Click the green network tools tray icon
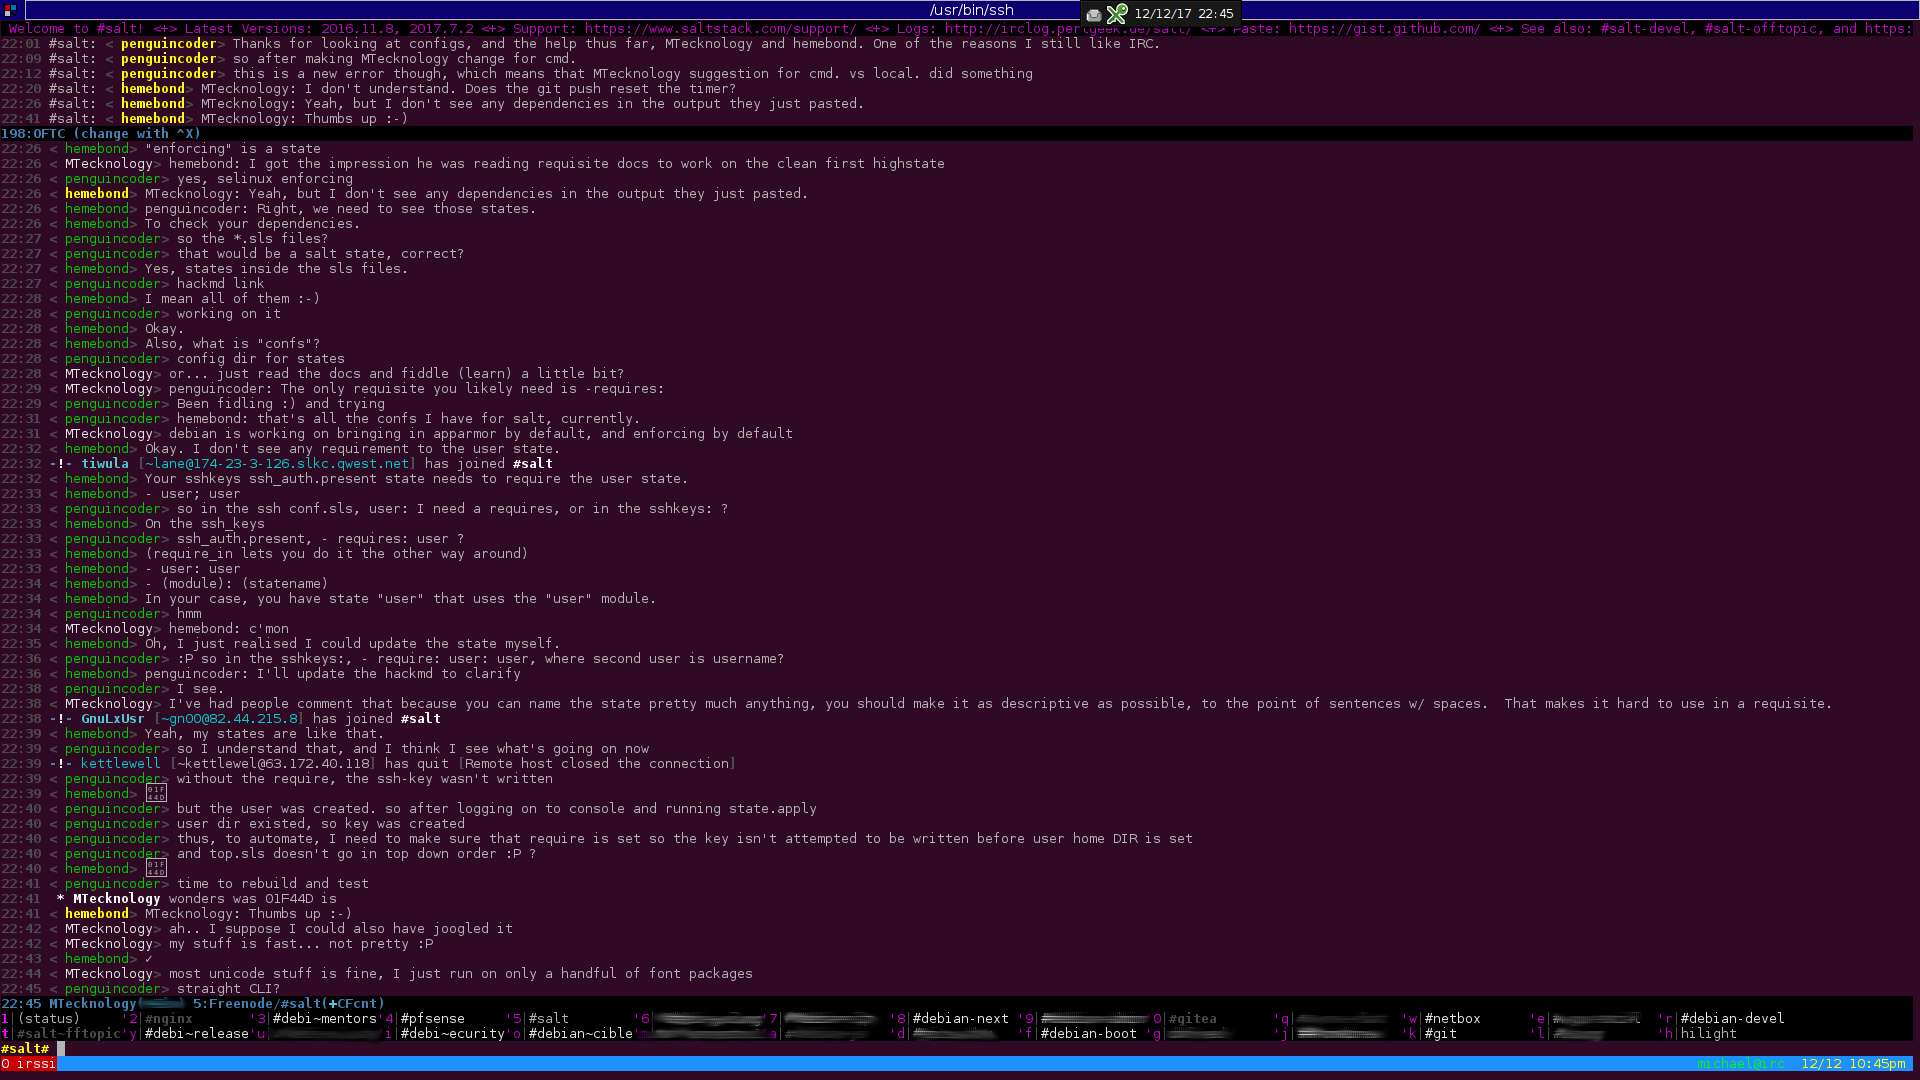This screenshot has width=1920, height=1080. point(1117,14)
